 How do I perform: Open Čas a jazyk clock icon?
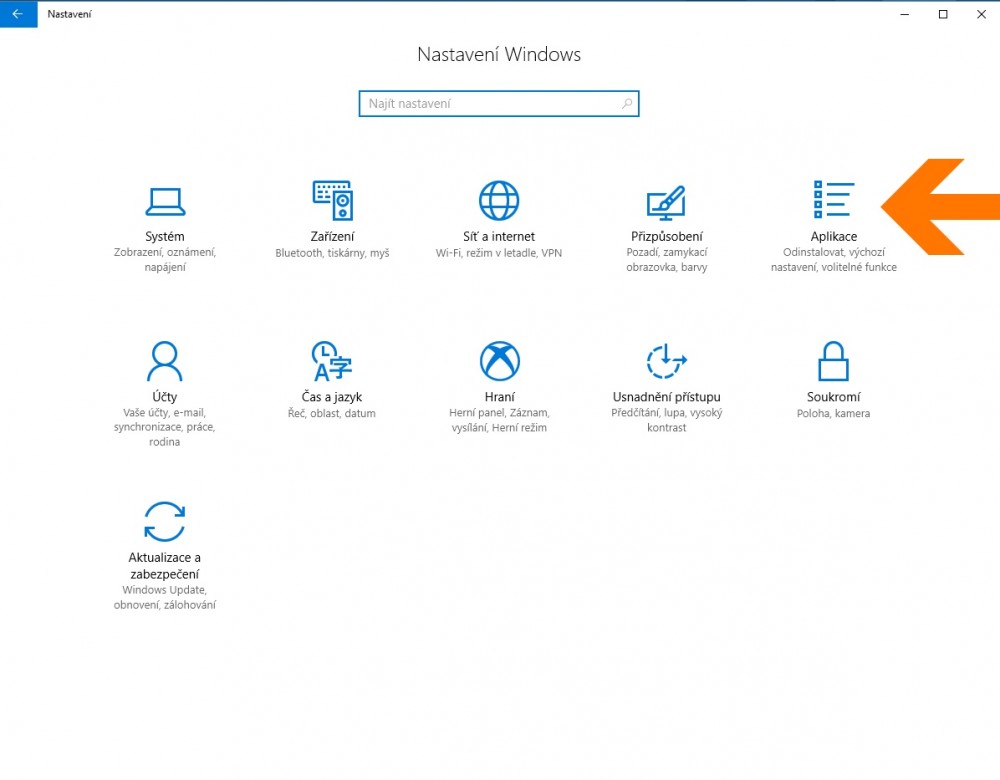point(332,360)
